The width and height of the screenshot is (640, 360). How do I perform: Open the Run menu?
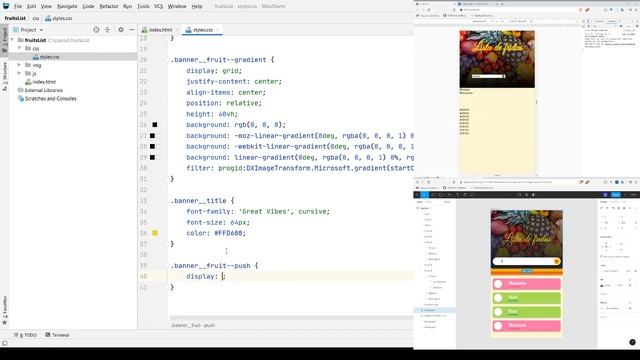click(127, 7)
